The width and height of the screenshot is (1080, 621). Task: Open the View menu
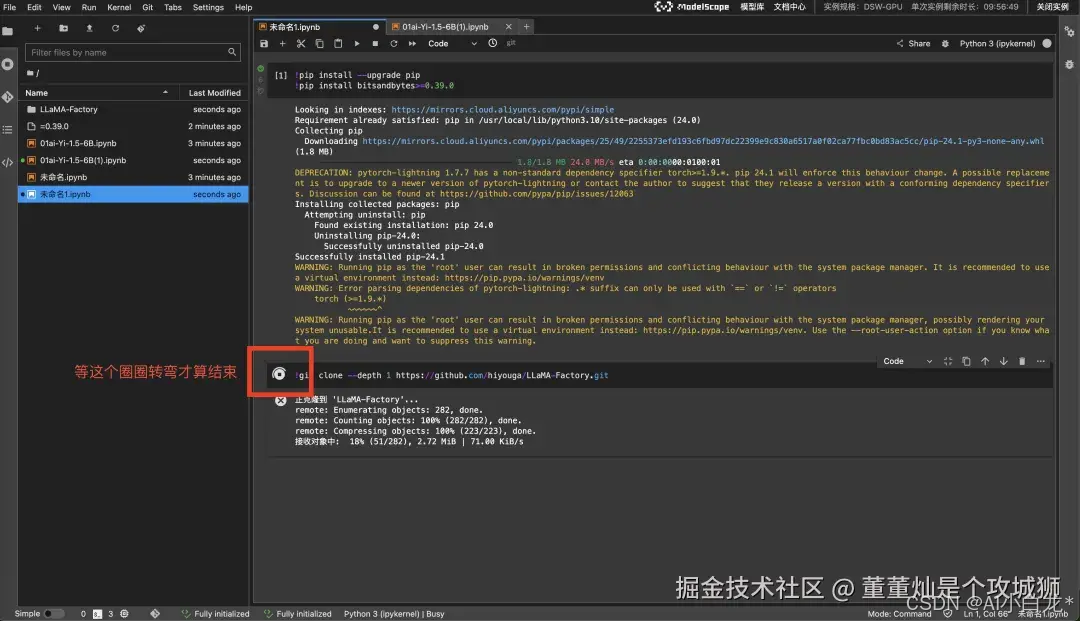(x=61, y=7)
